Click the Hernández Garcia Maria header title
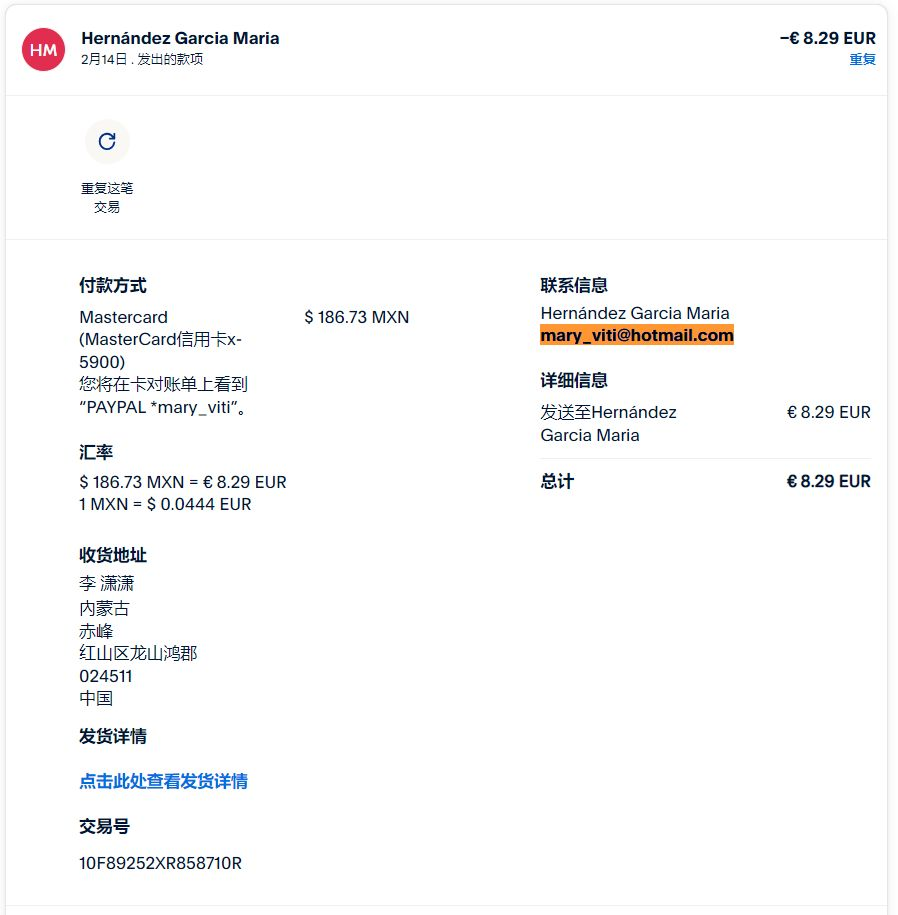Screen dimensions: 898x915 coord(180,38)
